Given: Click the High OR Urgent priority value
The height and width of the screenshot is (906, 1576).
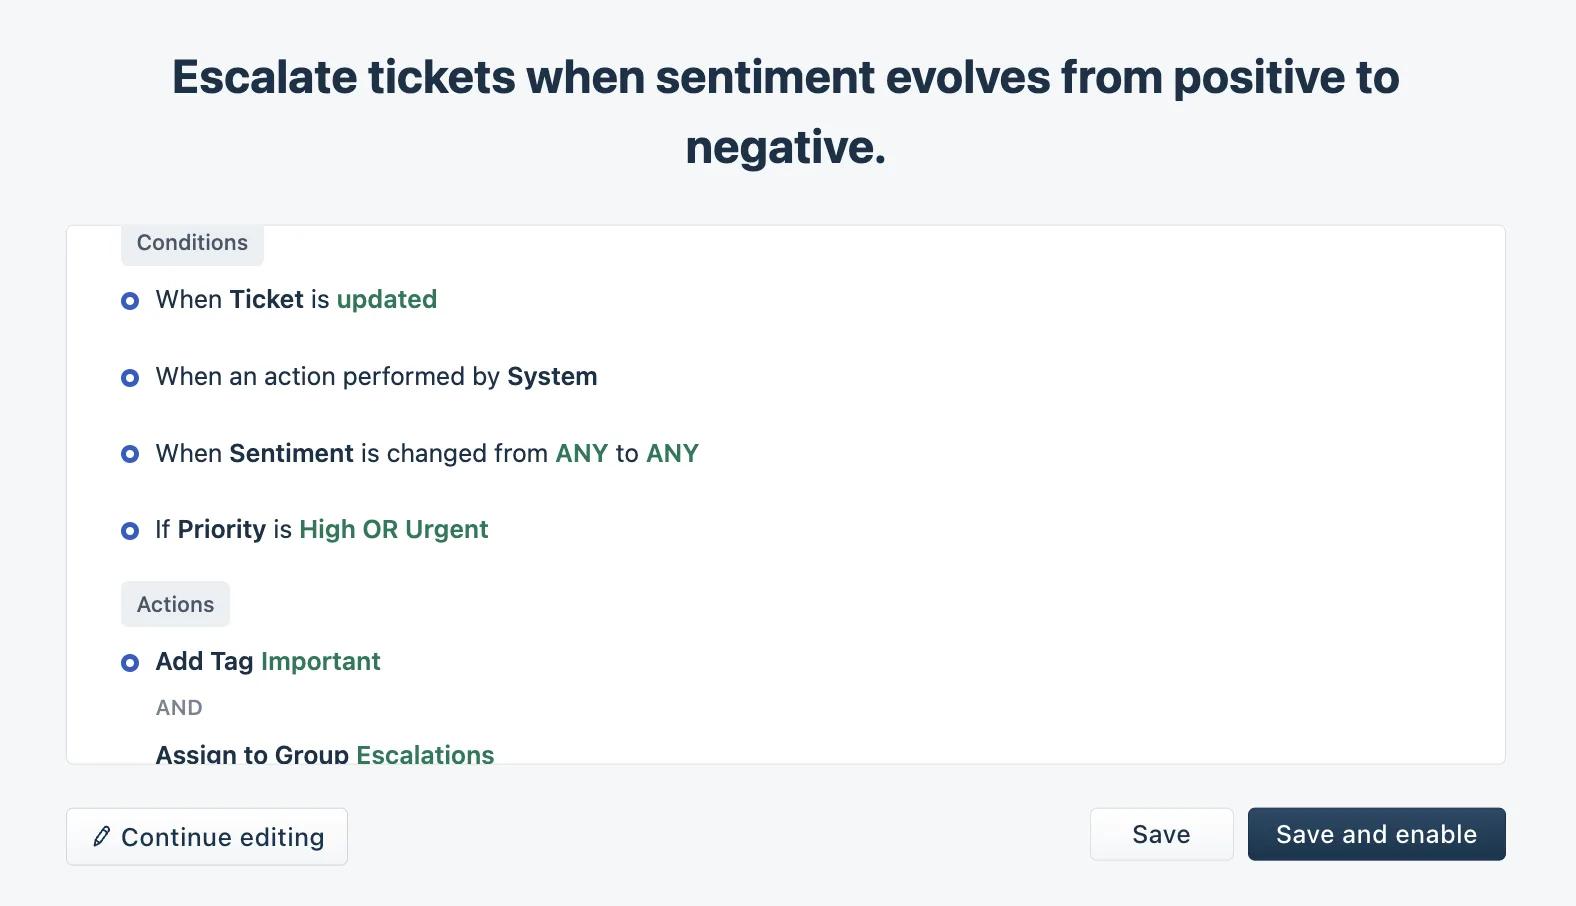Looking at the screenshot, I should point(394,530).
